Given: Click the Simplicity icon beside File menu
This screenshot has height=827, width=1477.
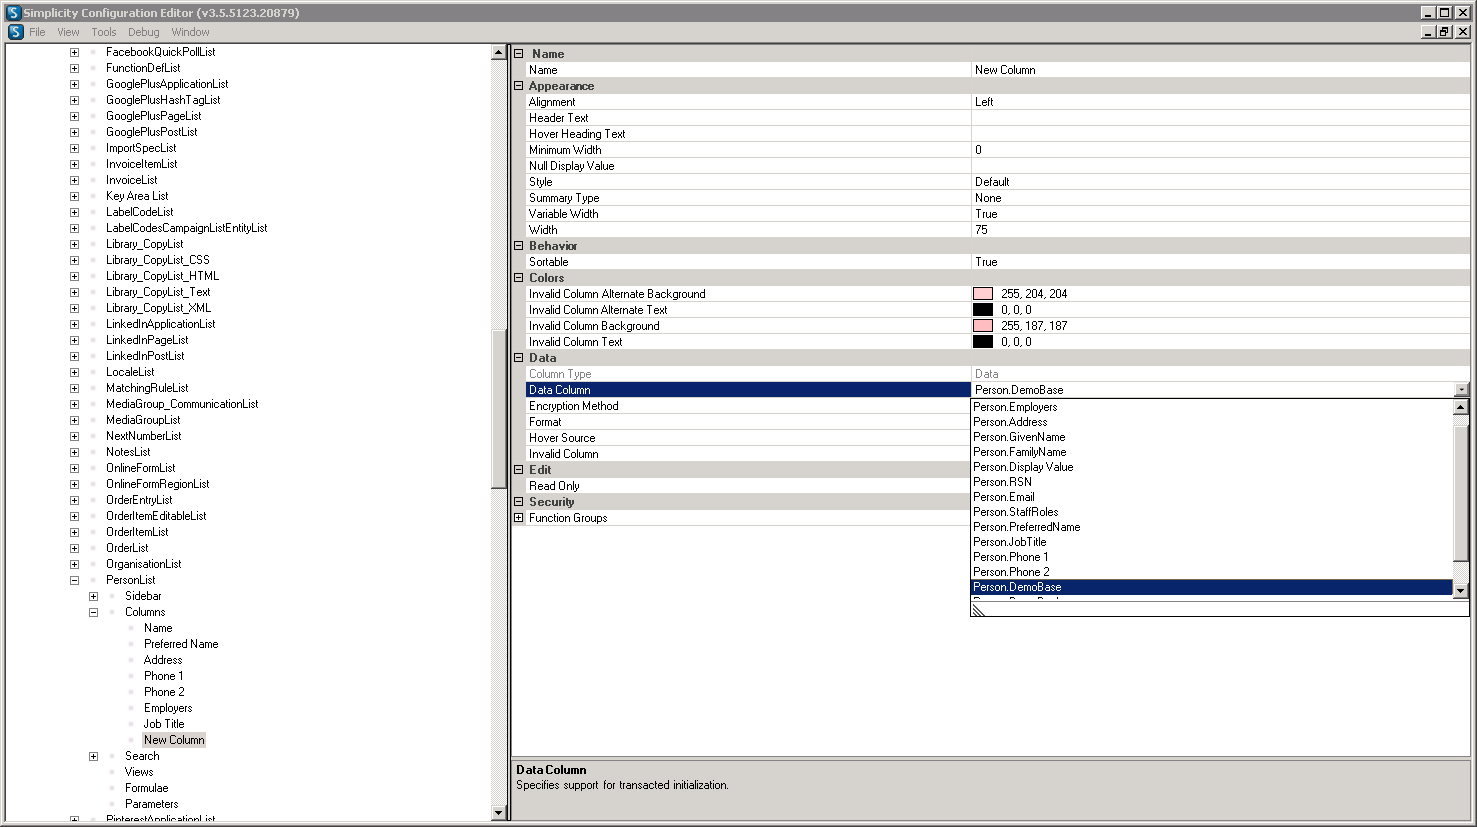Looking at the screenshot, I should (16, 32).
